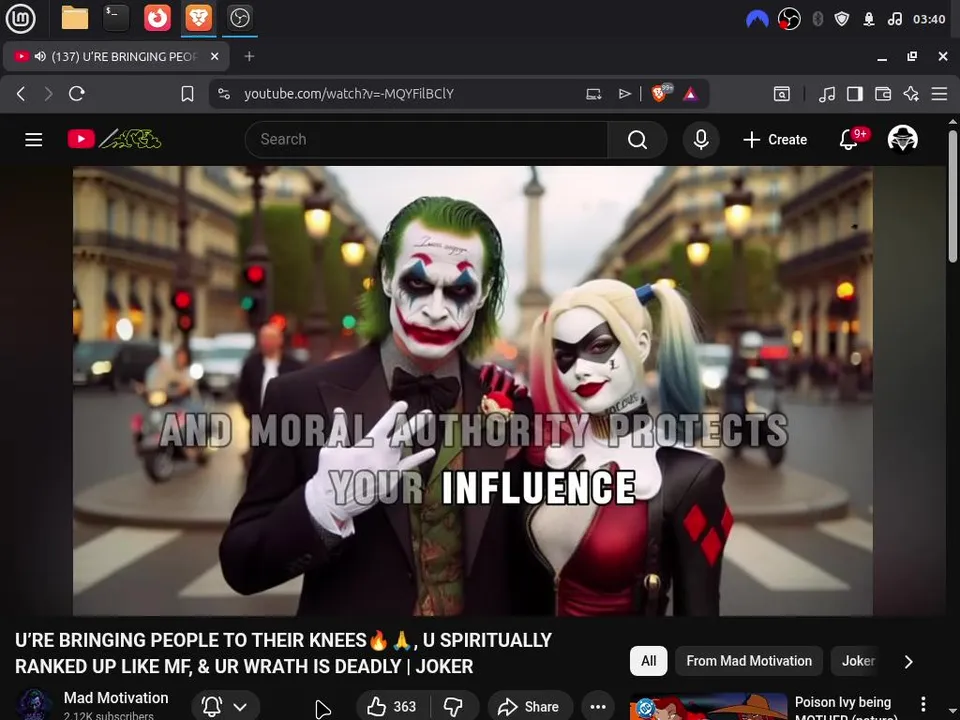The image size is (960, 720).
Task: Open the Linux Mint start menu
Action: (x=20, y=18)
